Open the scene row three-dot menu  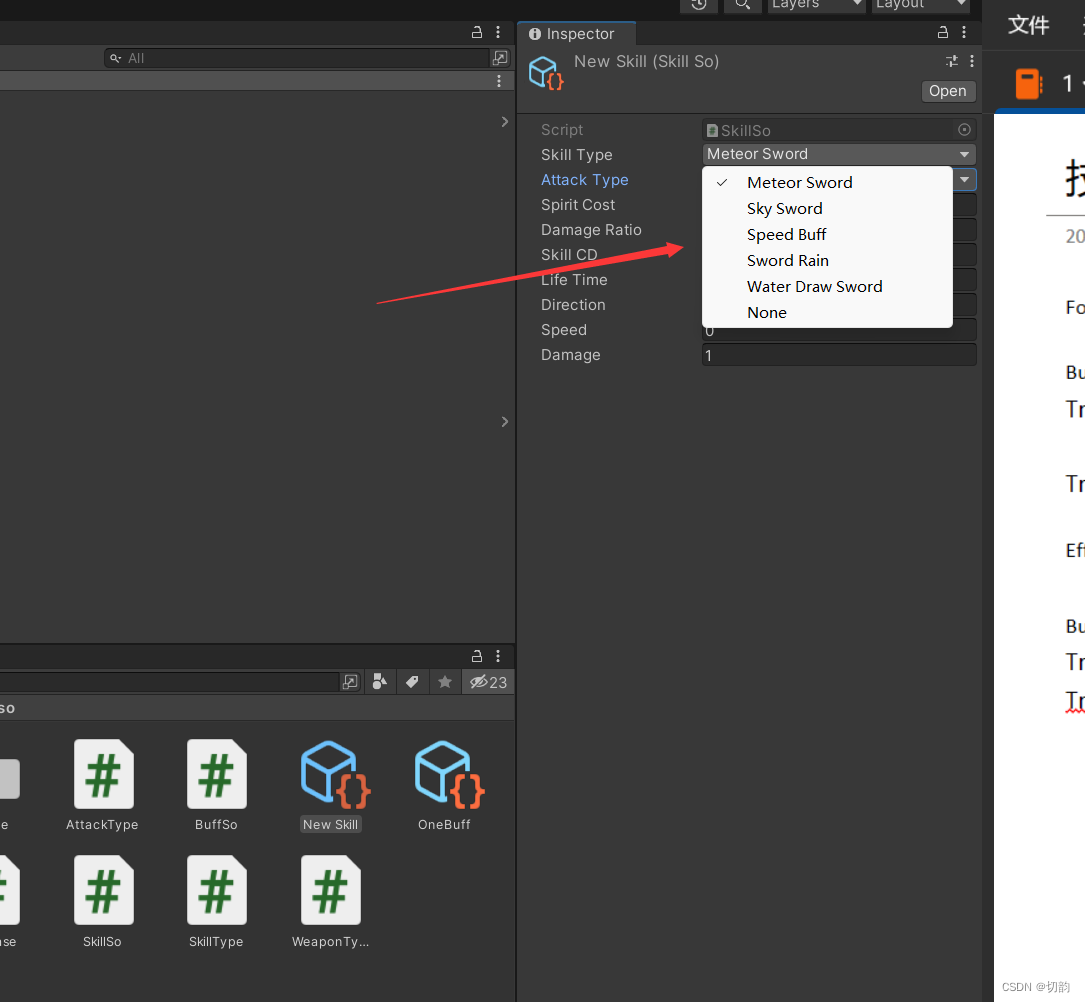pyautogui.click(x=499, y=81)
